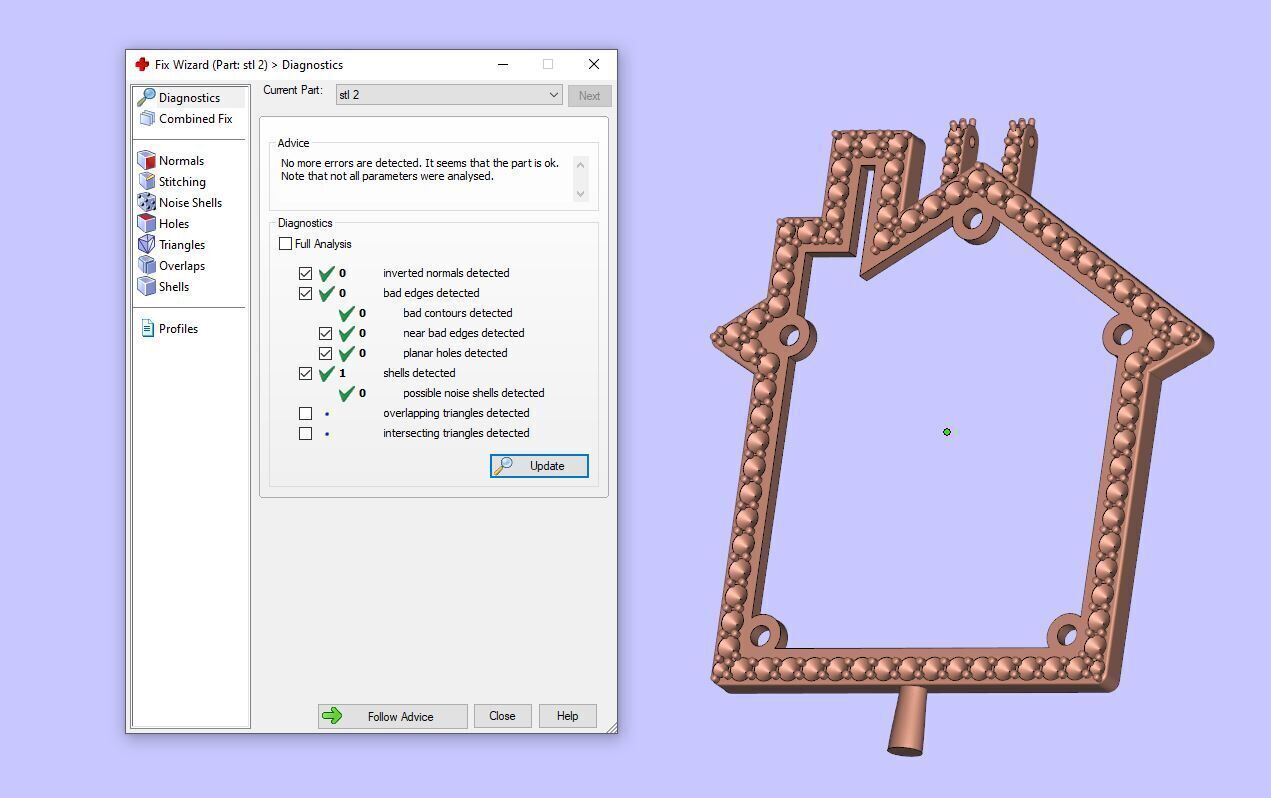Viewport: 1271px width, 798px height.
Task: Click the green origin marker in viewport
Action: coord(947,432)
